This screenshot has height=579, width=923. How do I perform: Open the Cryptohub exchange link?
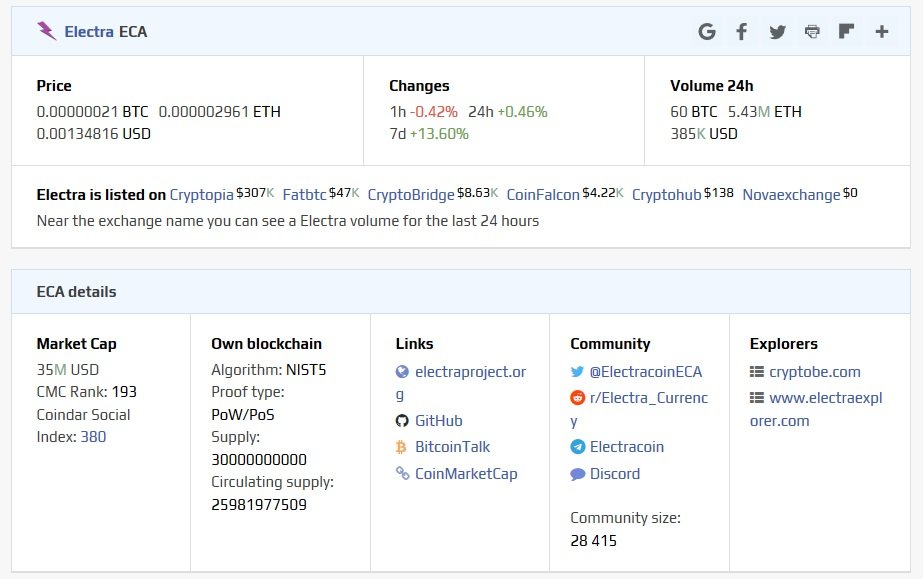coord(666,195)
